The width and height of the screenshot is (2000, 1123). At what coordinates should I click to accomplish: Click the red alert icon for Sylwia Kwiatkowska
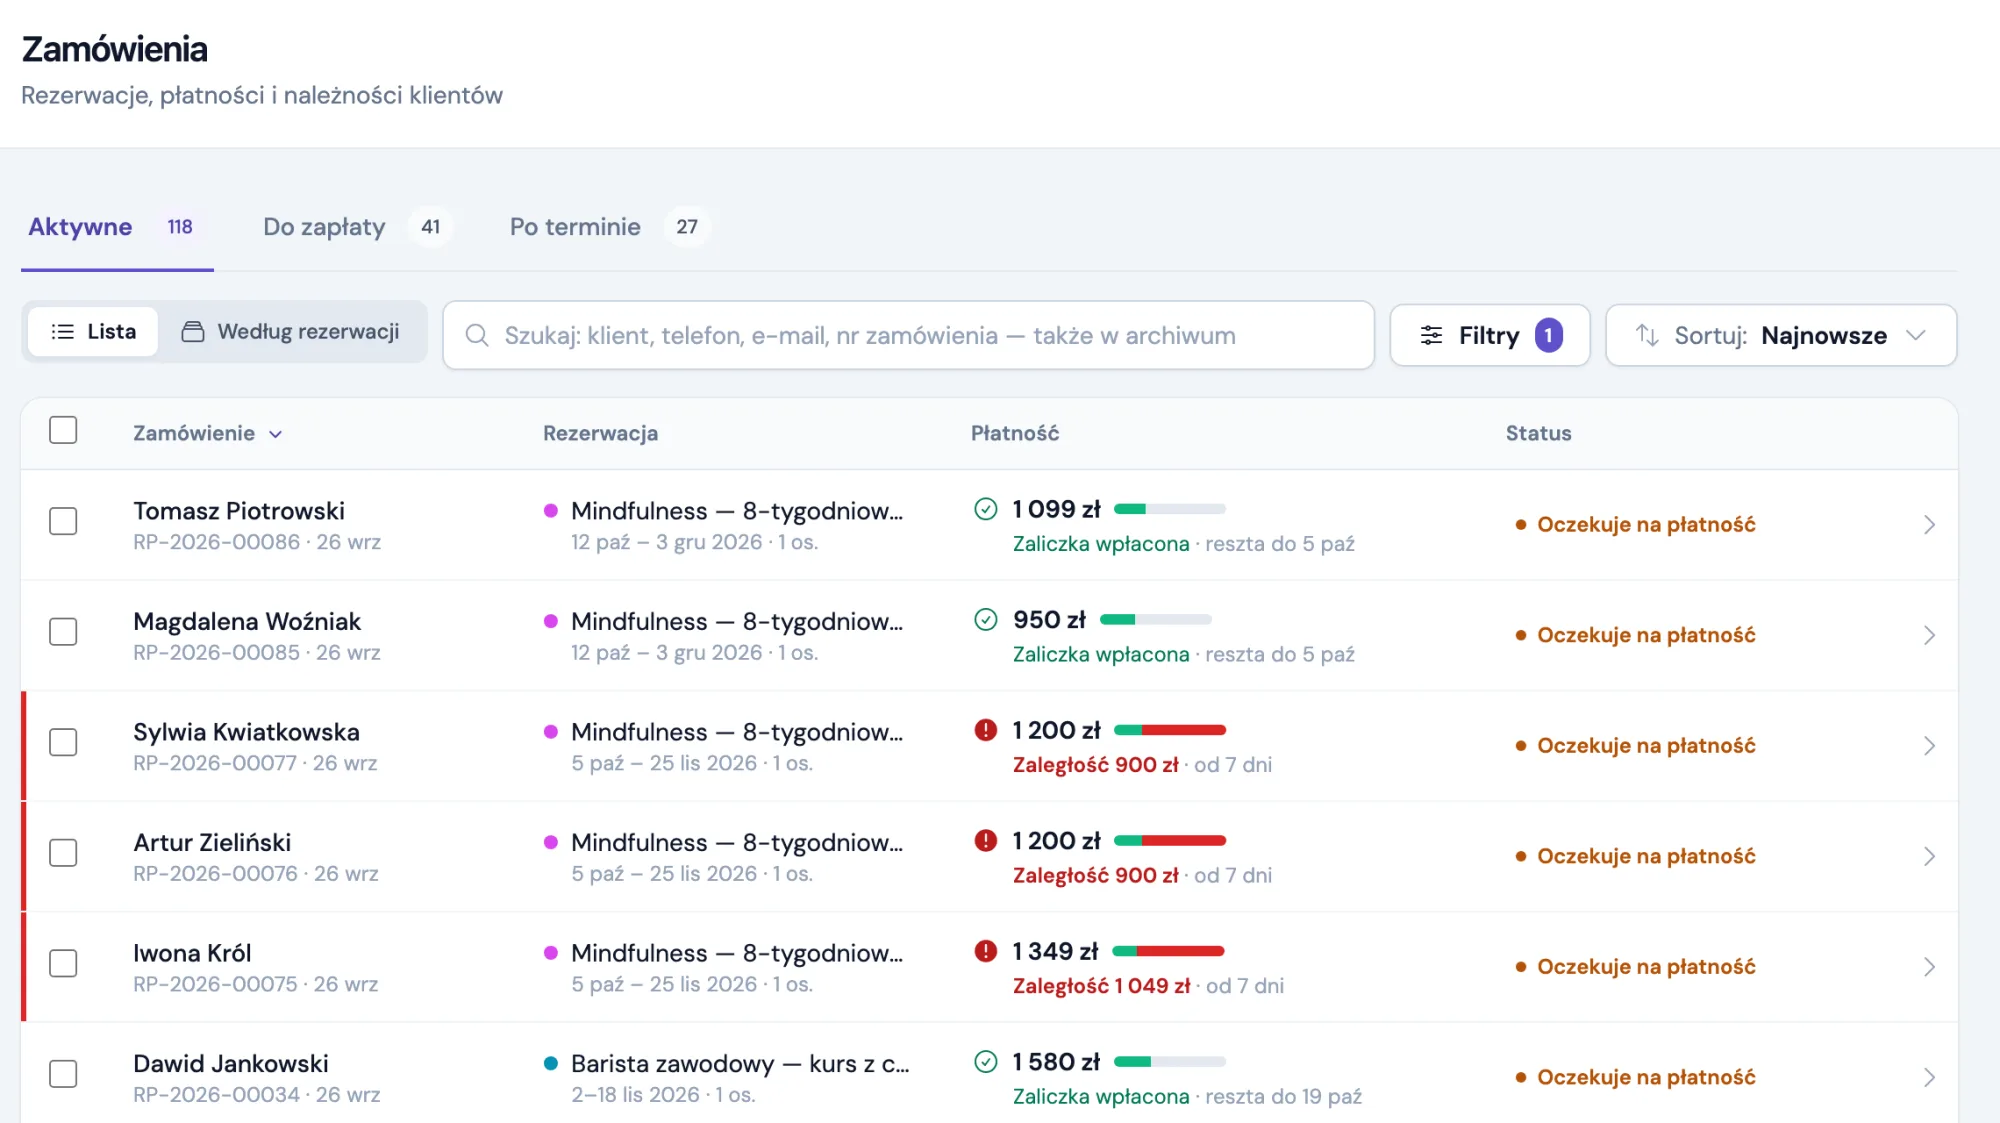(985, 730)
